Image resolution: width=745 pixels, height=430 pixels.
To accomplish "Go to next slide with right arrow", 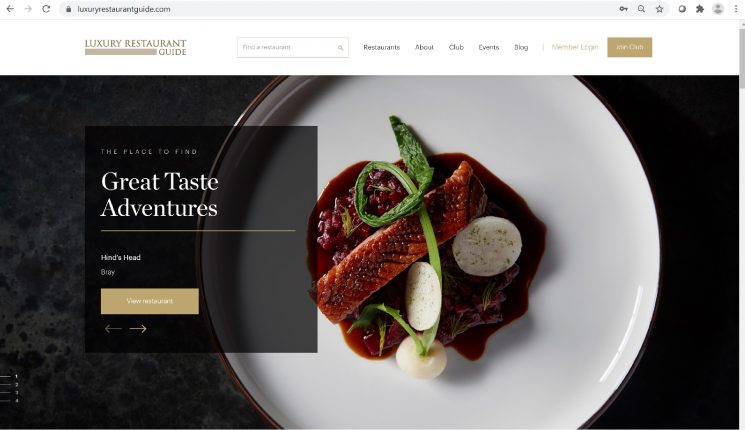I will (x=138, y=329).
